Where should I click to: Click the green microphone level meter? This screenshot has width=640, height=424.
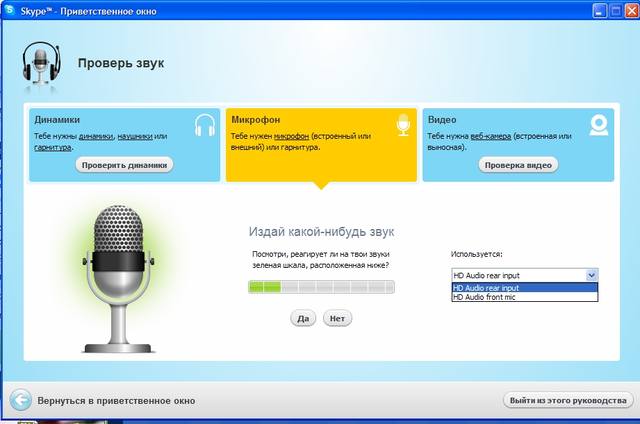pyautogui.click(x=321, y=287)
